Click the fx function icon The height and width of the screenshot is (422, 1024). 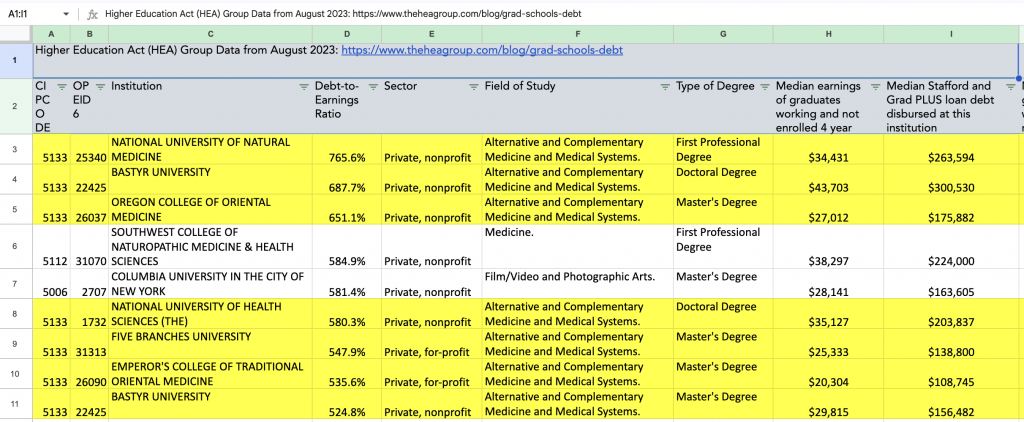pyautogui.click(x=92, y=14)
